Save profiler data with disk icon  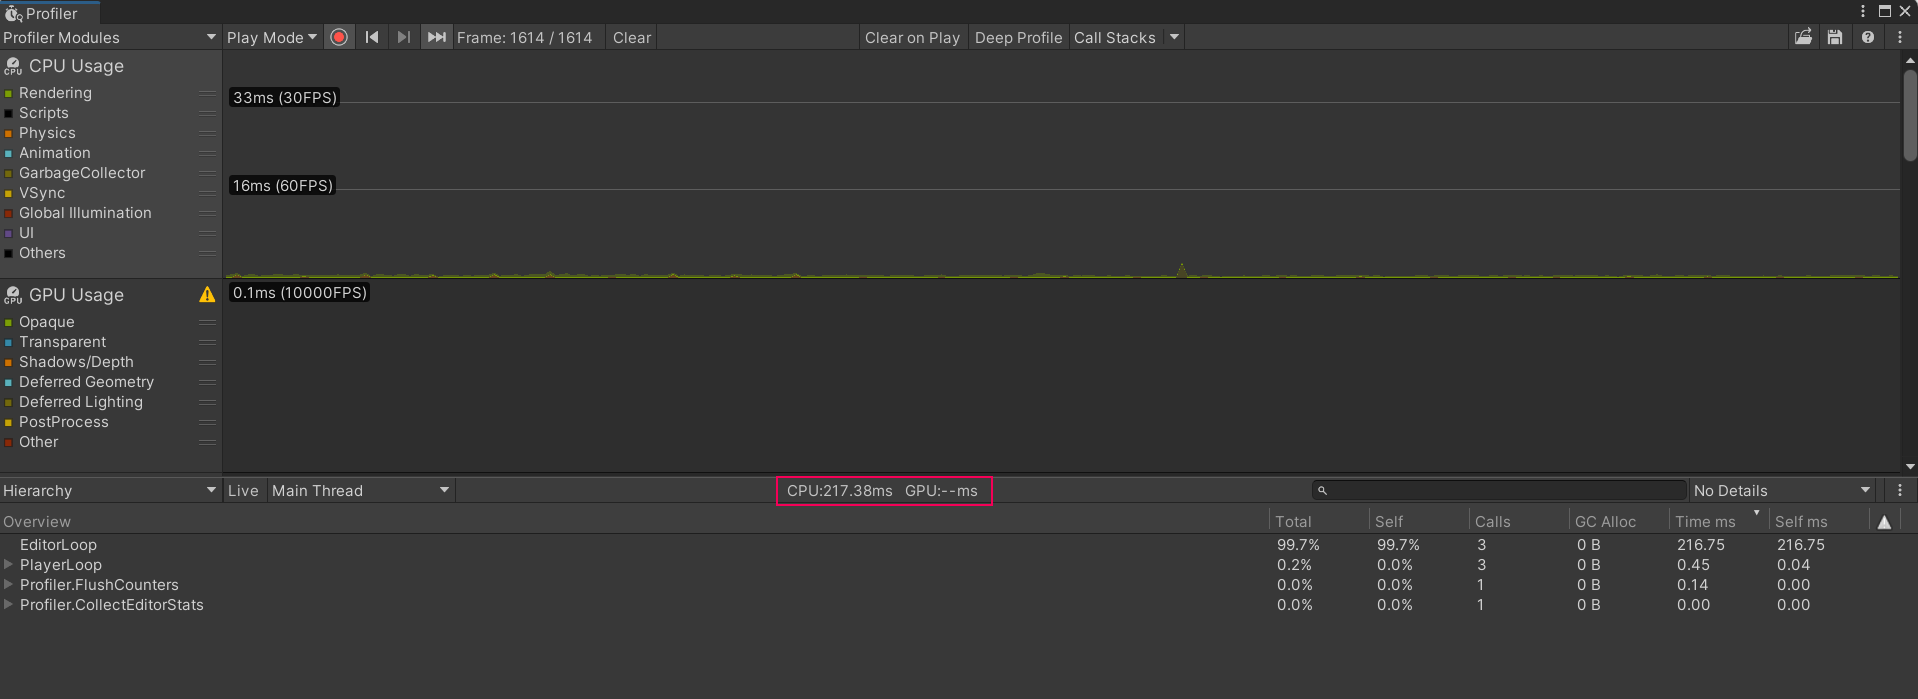pos(1835,37)
